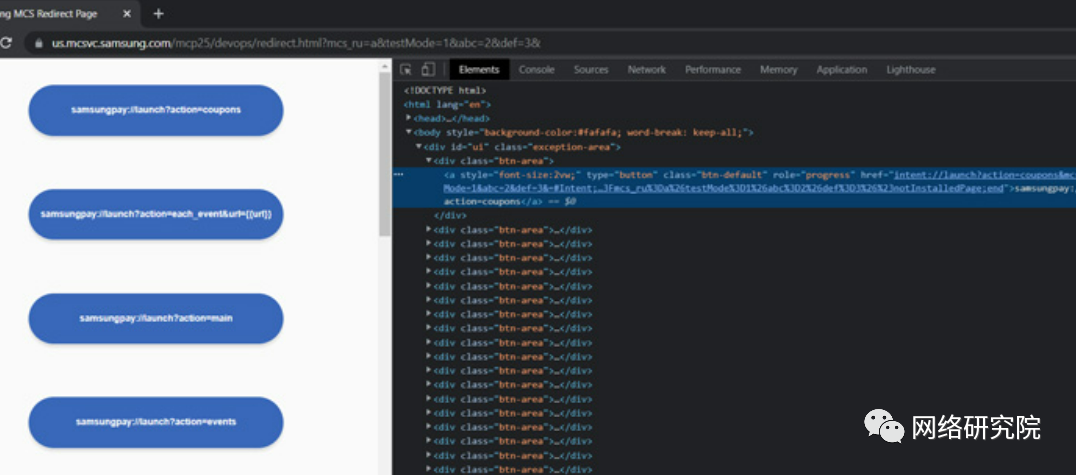Select the closing </div> line
1076x475 pixels.
450,215
